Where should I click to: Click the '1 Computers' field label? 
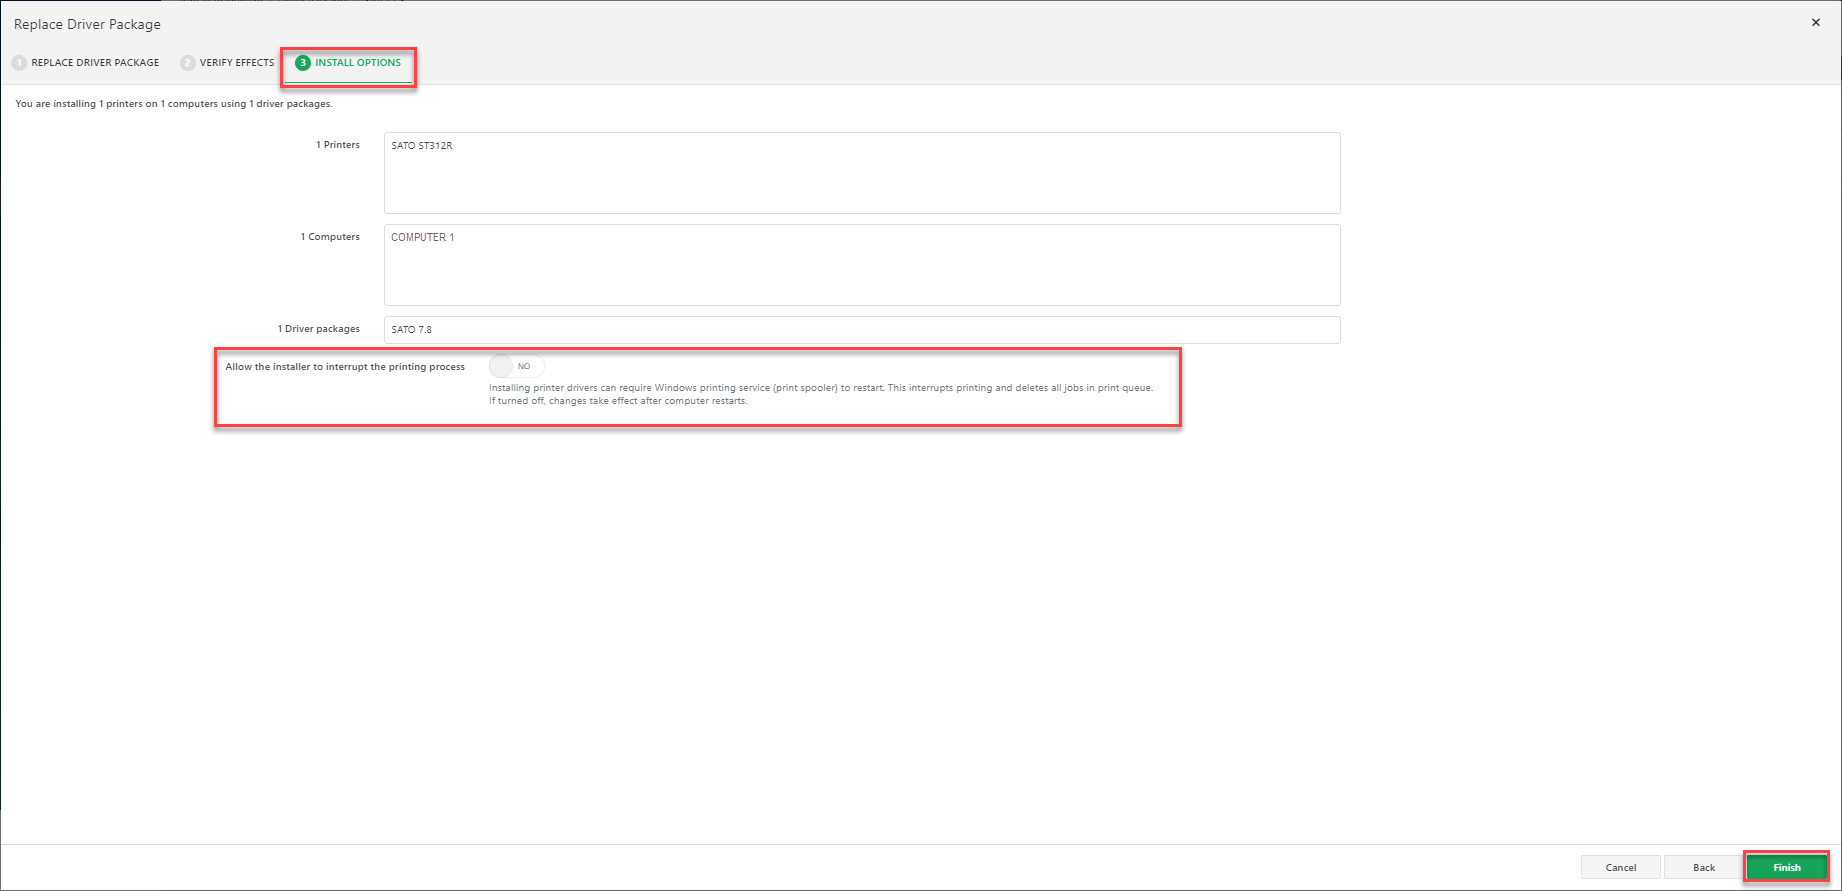pos(330,237)
